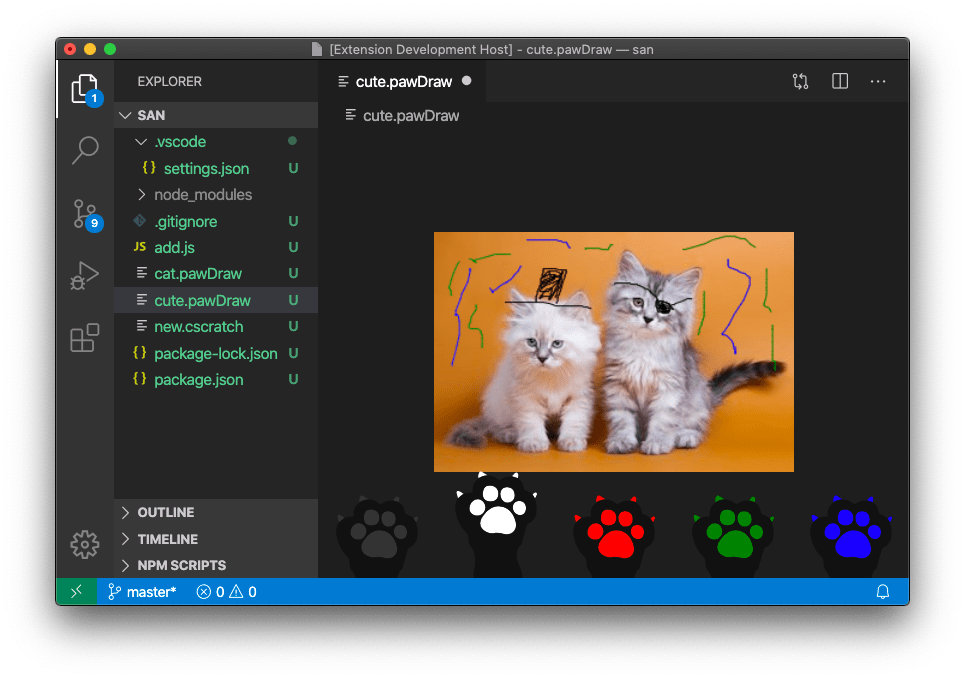The width and height of the screenshot is (965, 679).
Task: Switch to the cute.pawDraw editor tab
Action: (x=405, y=81)
